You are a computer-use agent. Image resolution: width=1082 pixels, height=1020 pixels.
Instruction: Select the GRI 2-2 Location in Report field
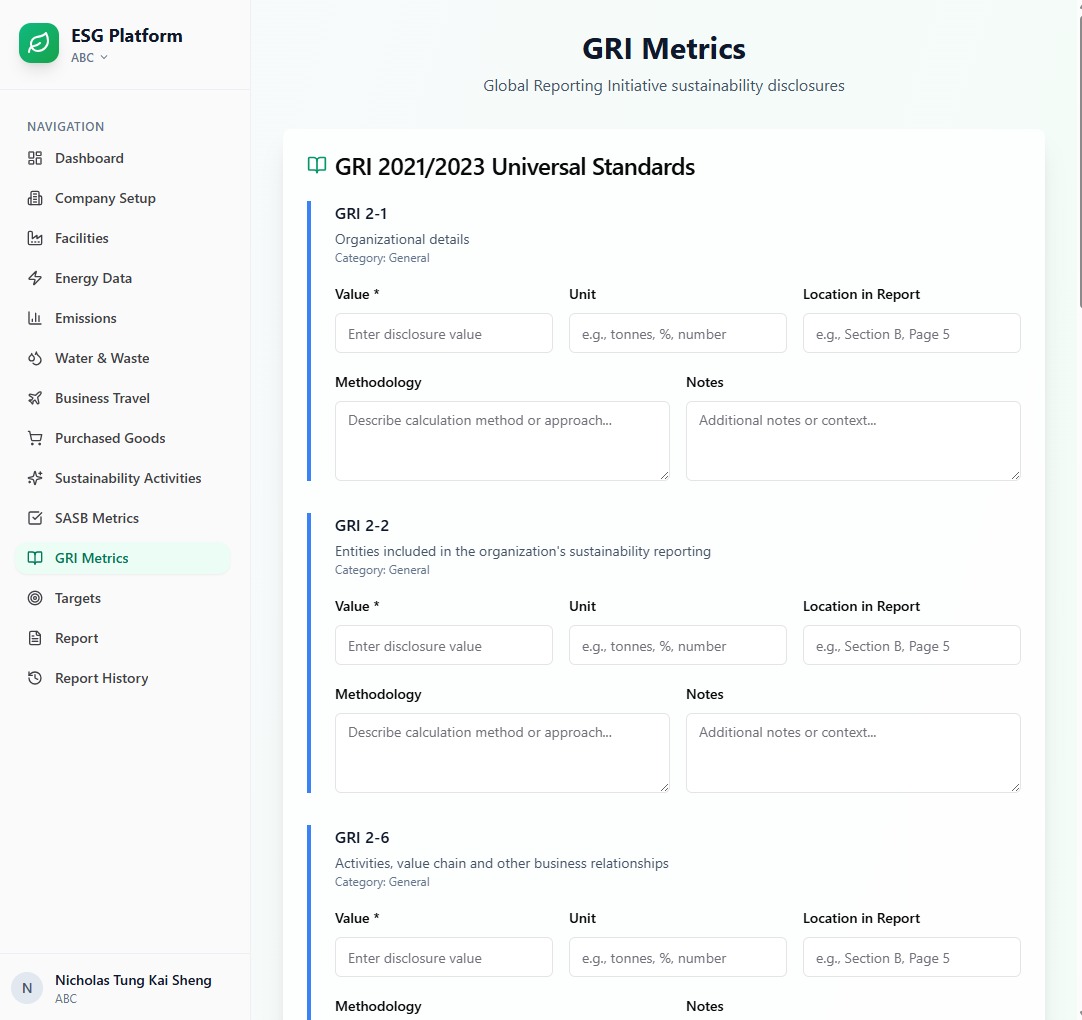pyautogui.click(x=911, y=645)
